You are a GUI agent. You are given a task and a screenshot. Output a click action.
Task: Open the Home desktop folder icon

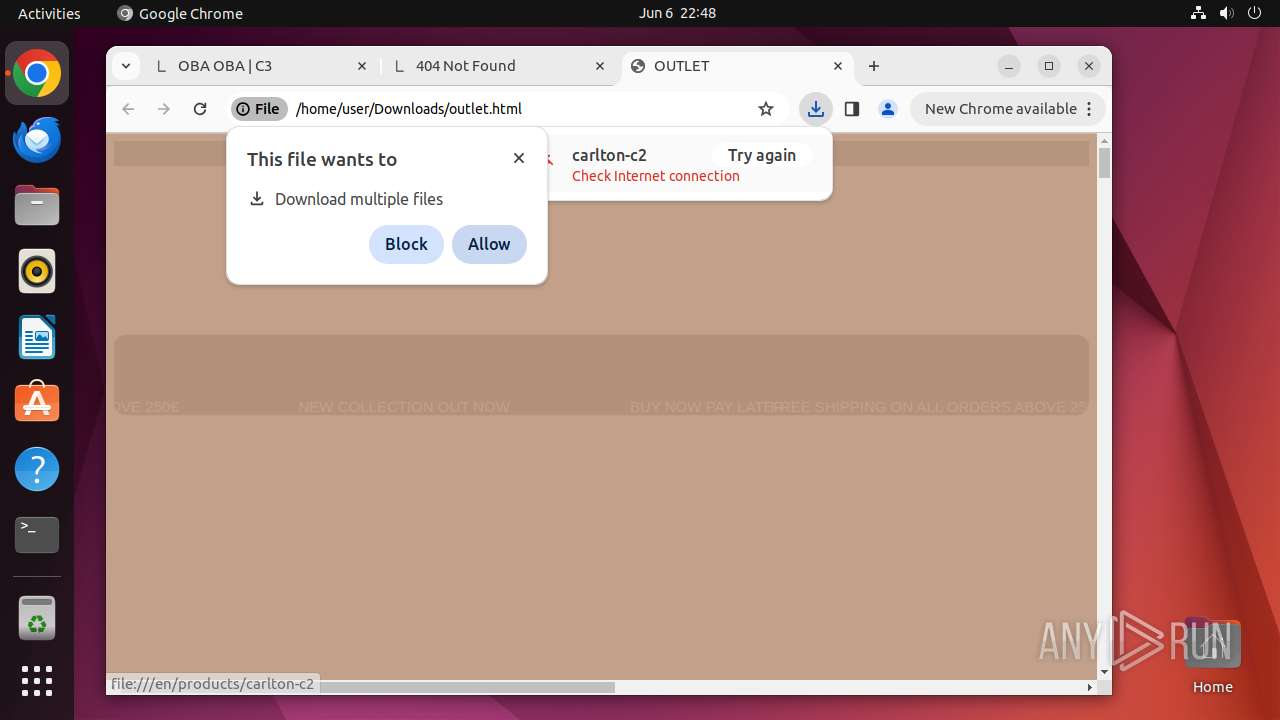(x=1212, y=656)
